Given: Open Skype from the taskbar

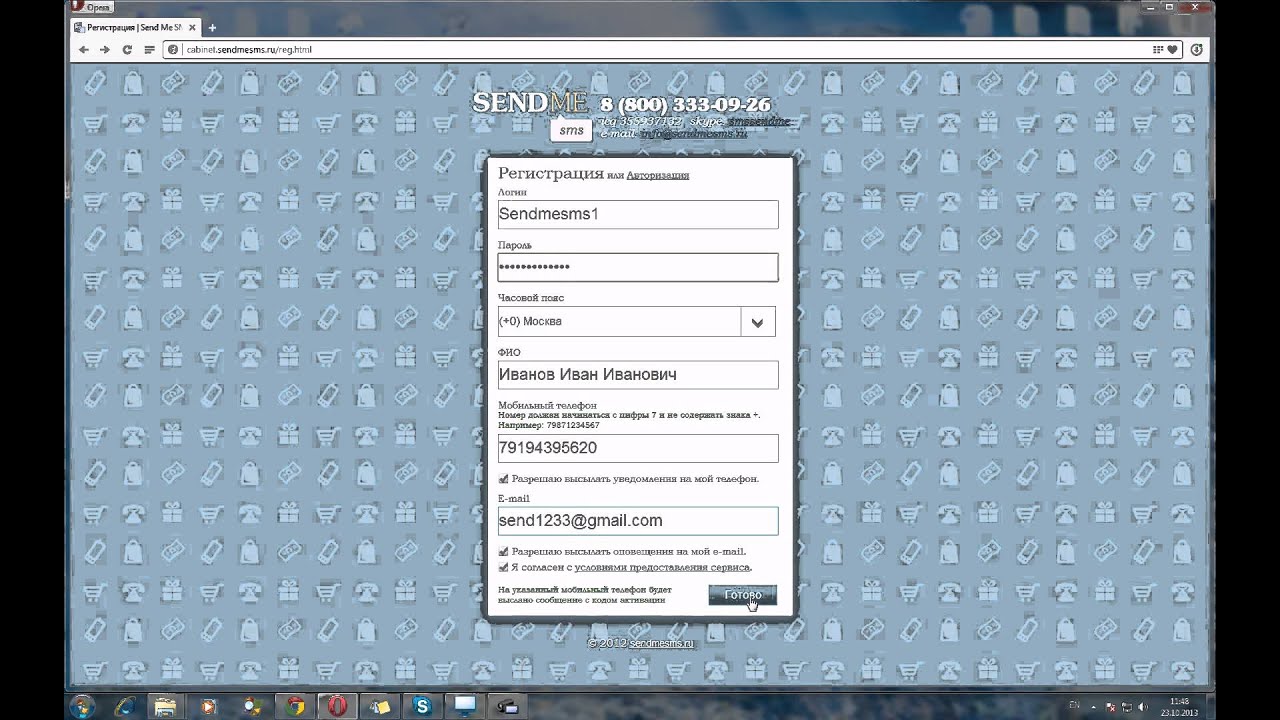Looking at the screenshot, I should click(423, 706).
